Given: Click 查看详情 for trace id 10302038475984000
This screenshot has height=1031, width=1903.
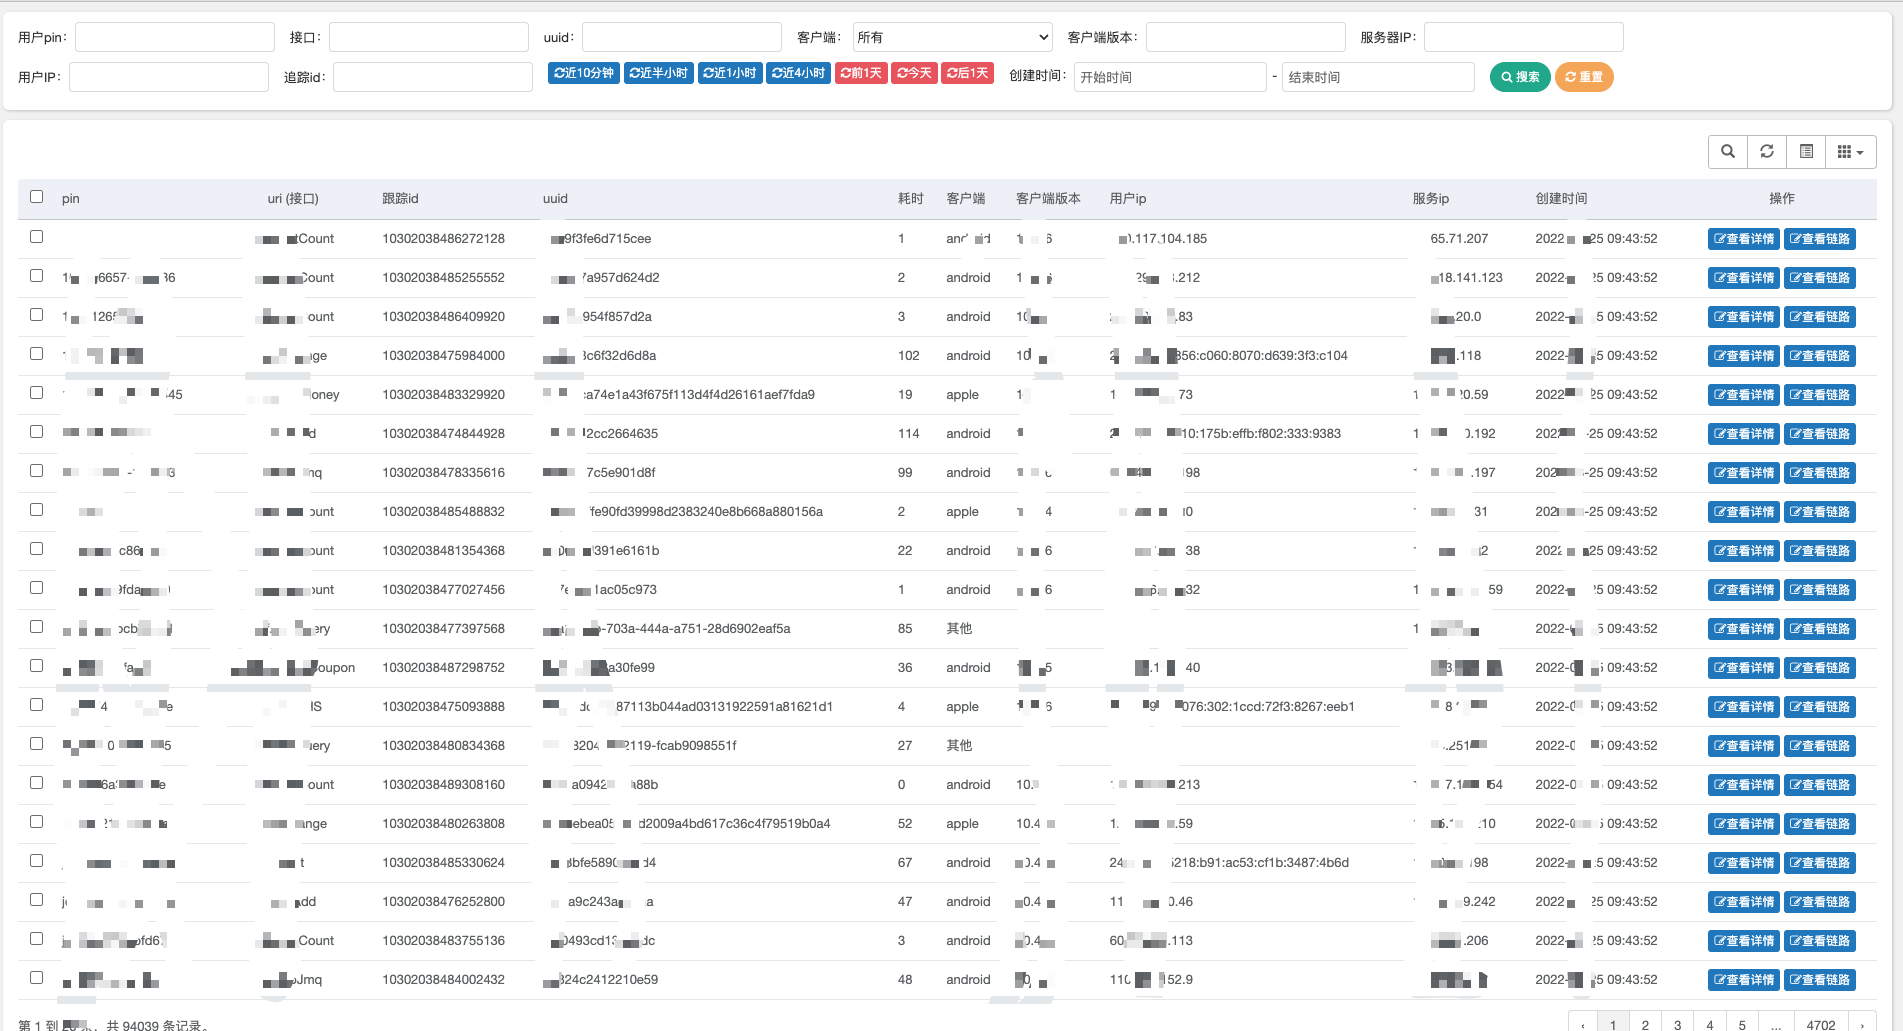Looking at the screenshot, I should (x=1744, y=356).
